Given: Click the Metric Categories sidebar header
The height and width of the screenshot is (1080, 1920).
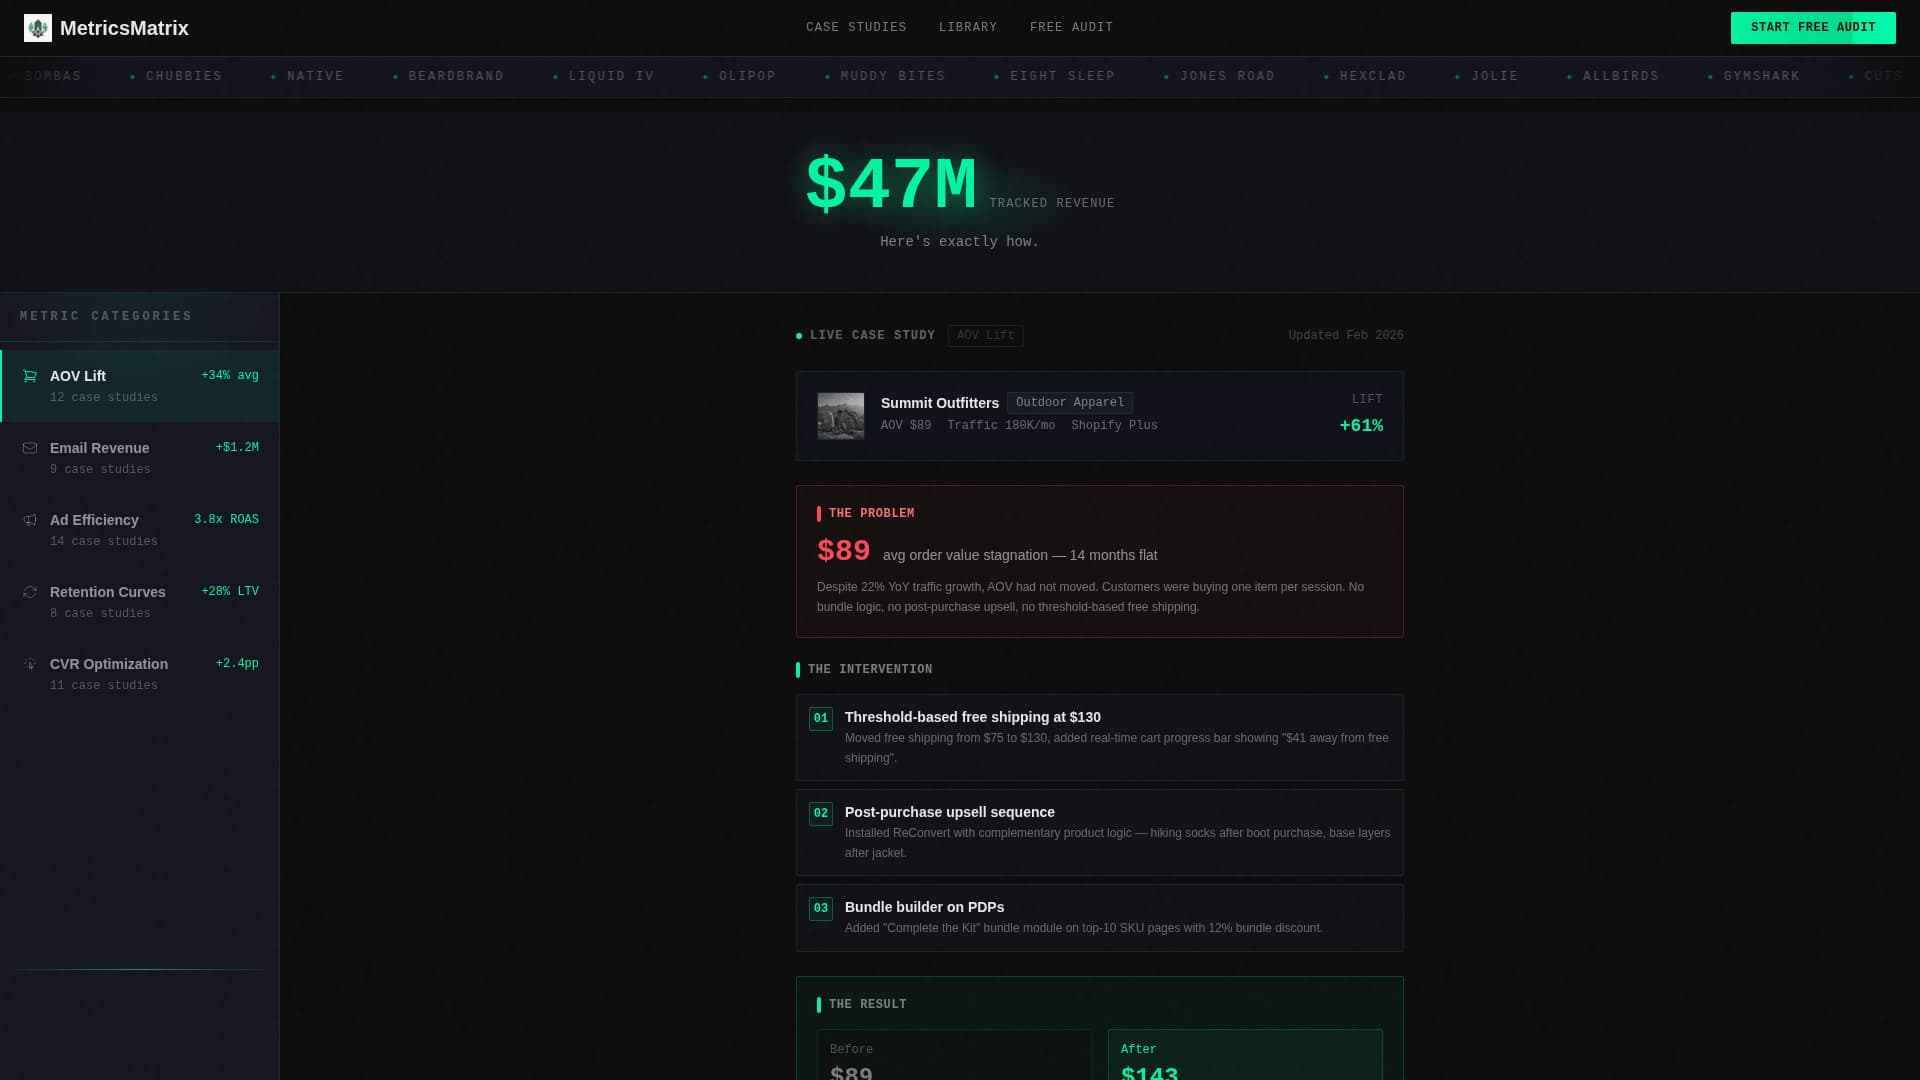Looking at the screenshot, I should click(x=106, y=316).
